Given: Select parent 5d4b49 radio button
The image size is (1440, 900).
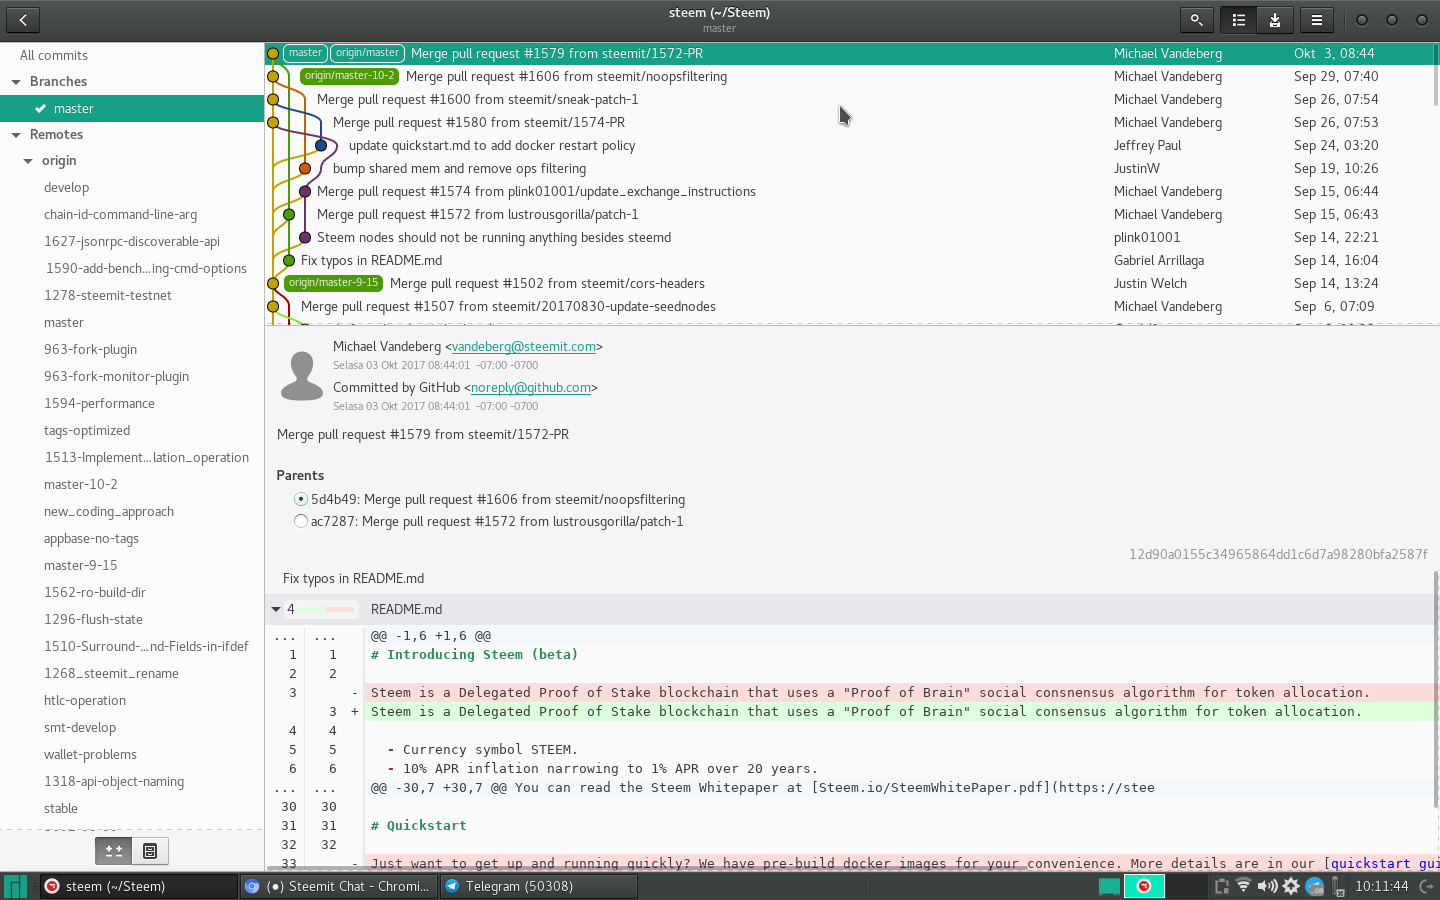Looking at the screenshot, I should [301, 499].
